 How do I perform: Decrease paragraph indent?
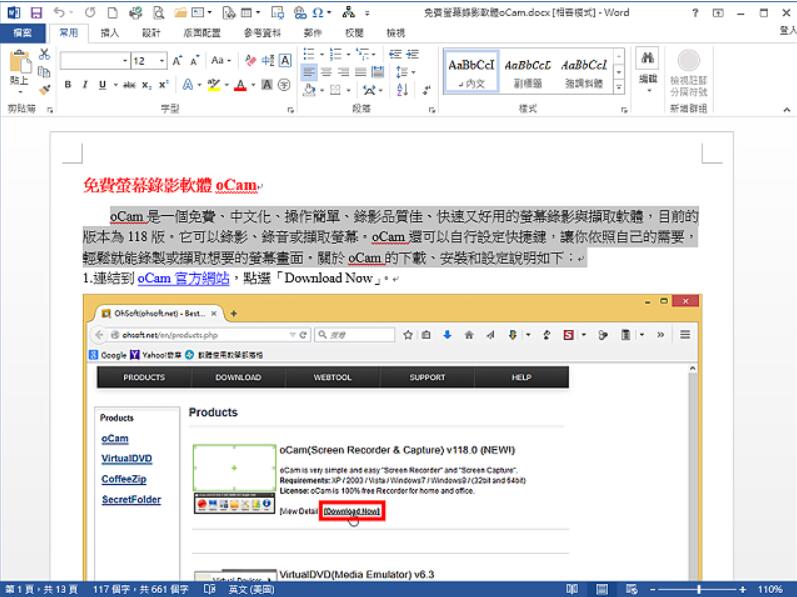(x=395, y=54)
